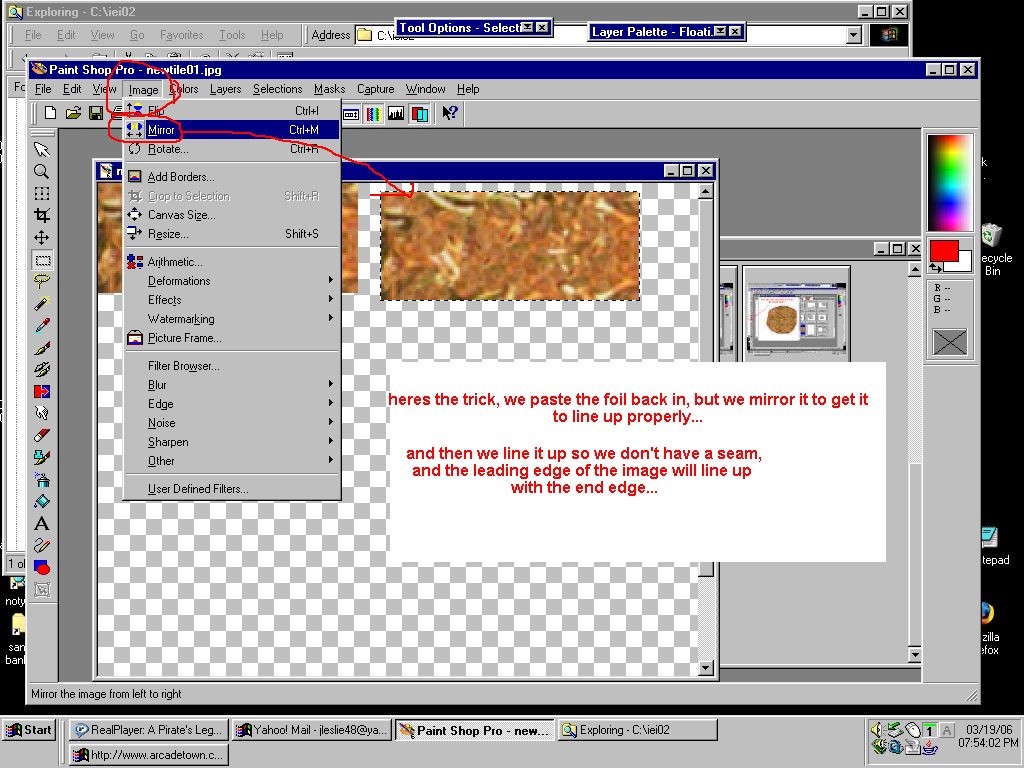Expand the Other submenu

[232, 460]
